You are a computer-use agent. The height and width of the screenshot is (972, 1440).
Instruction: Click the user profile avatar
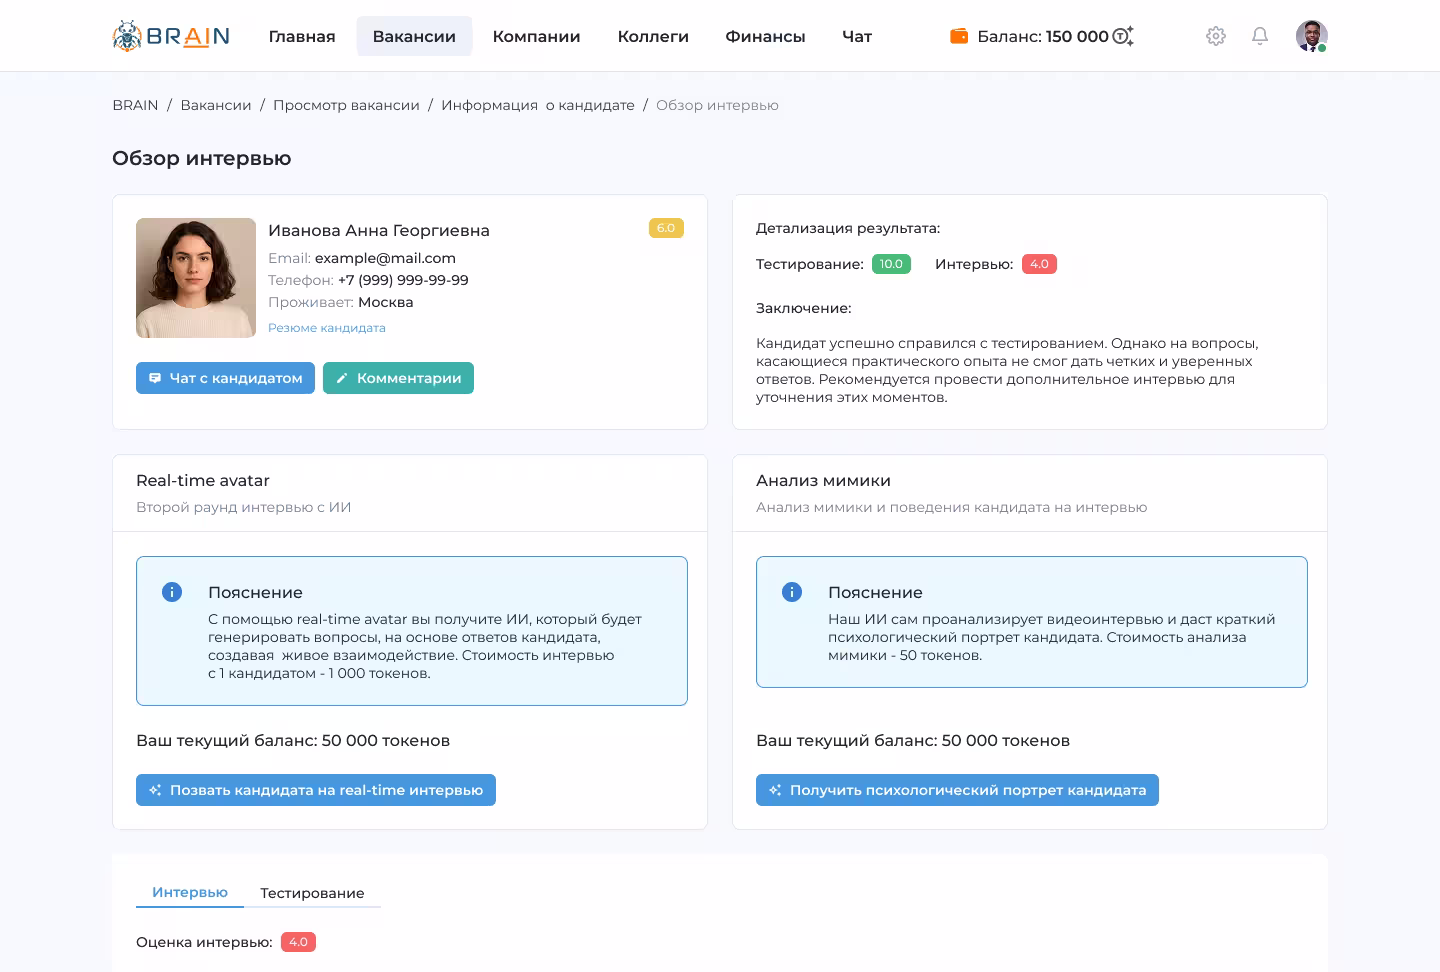point(1311,36)
